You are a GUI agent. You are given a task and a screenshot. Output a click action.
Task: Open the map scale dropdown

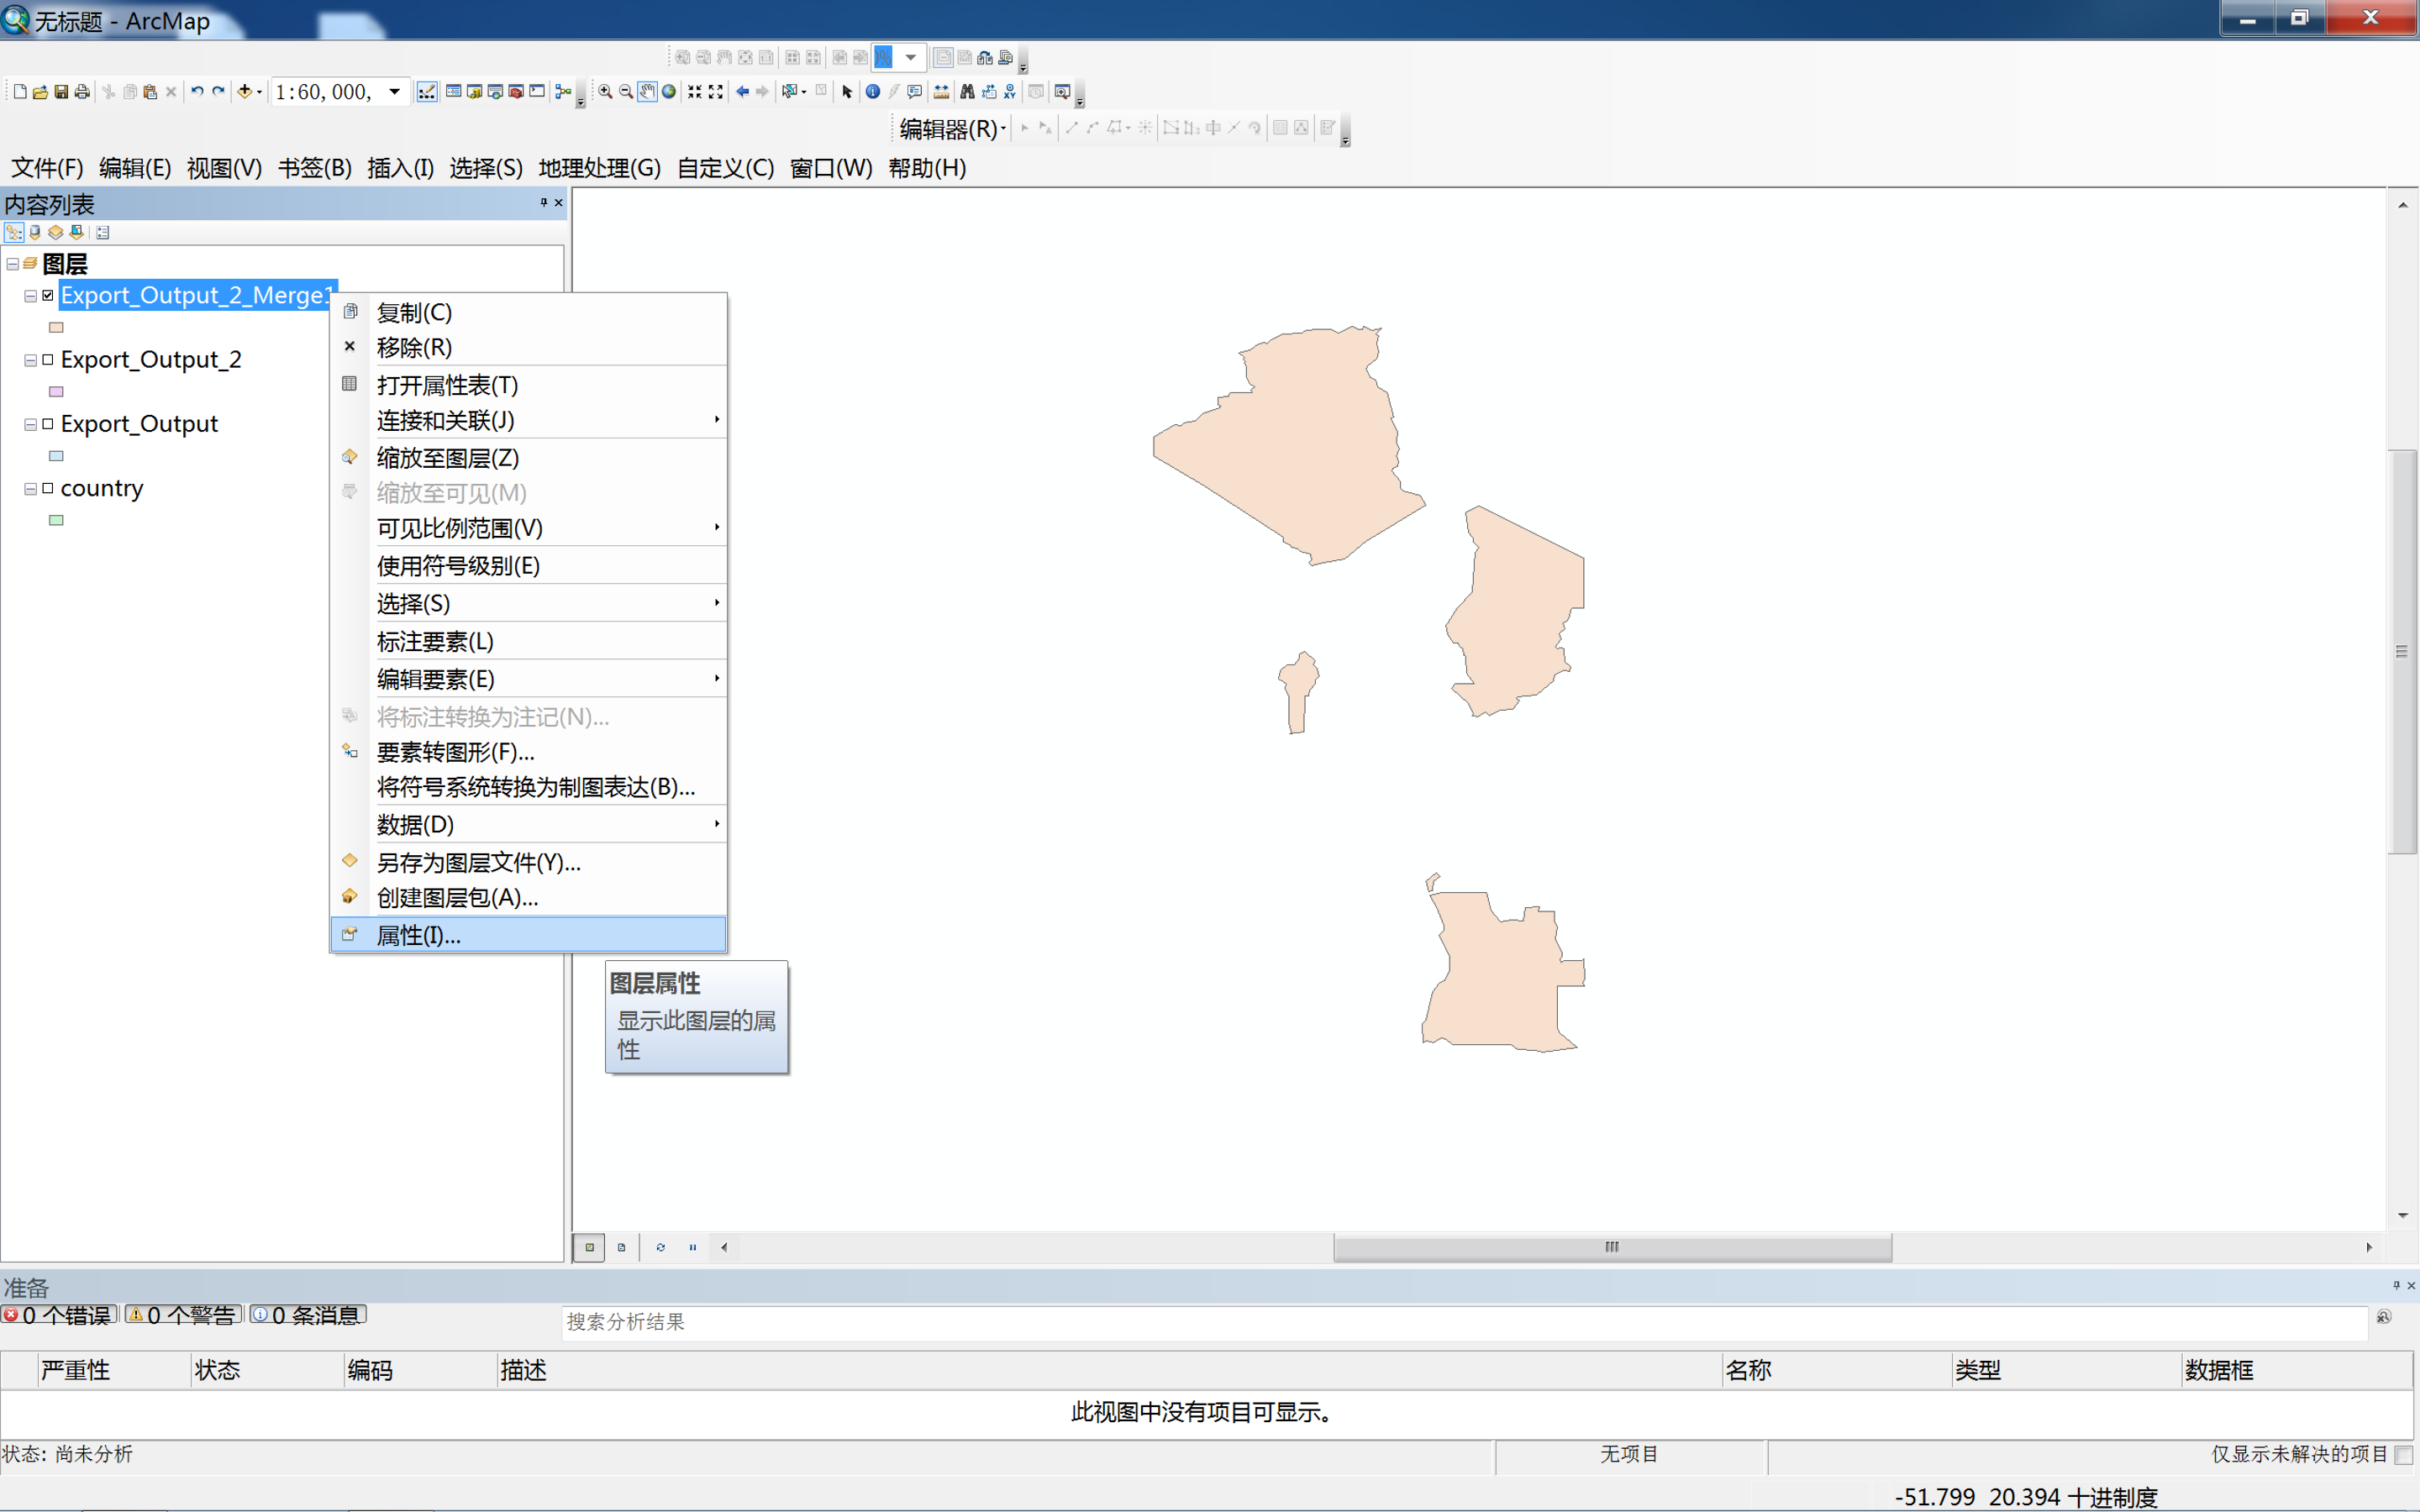[x=395, y=92]
